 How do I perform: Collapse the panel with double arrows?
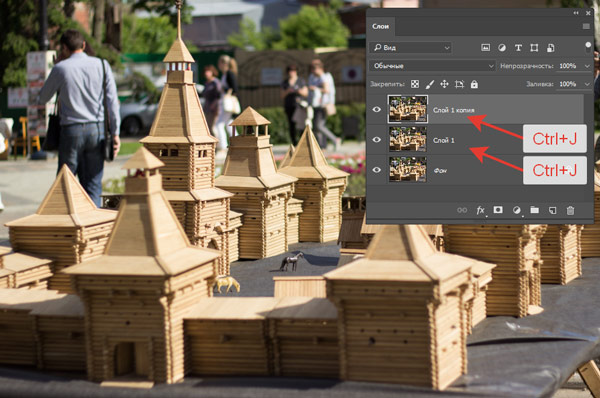[x=576, y=13]
